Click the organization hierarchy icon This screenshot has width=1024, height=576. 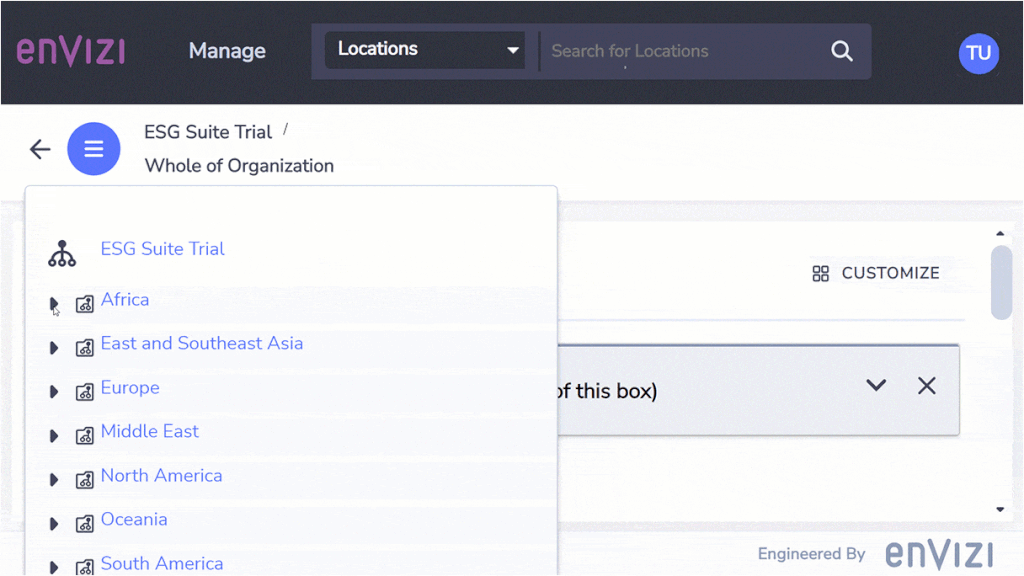click(x=62, y=253)
